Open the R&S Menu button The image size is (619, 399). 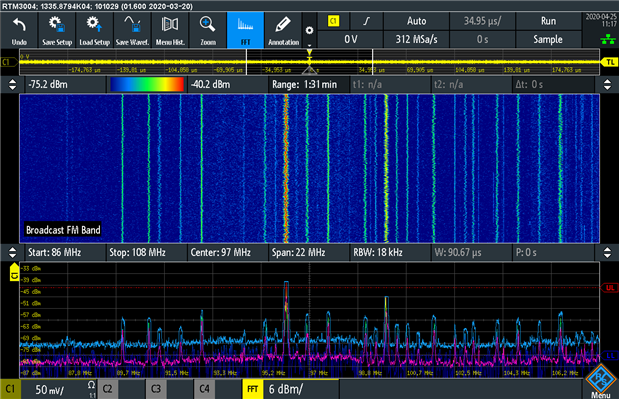(600, 382)
